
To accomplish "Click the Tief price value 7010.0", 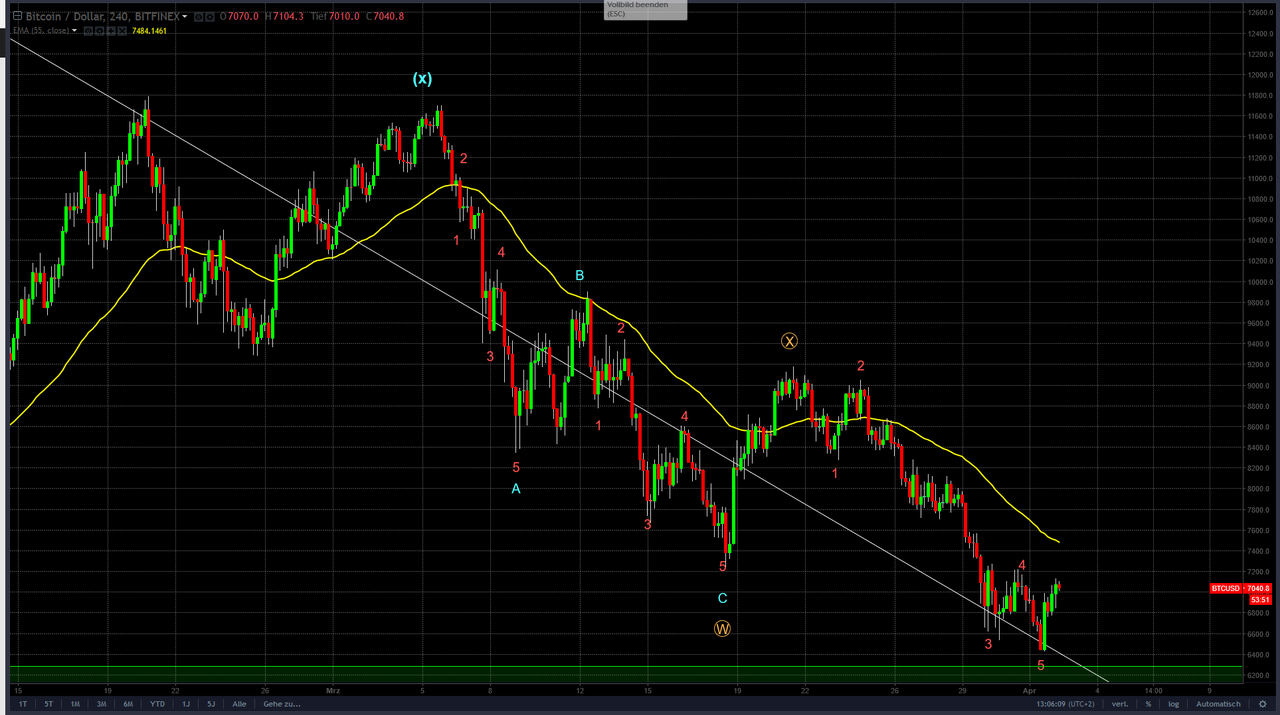I will [344, 16].
